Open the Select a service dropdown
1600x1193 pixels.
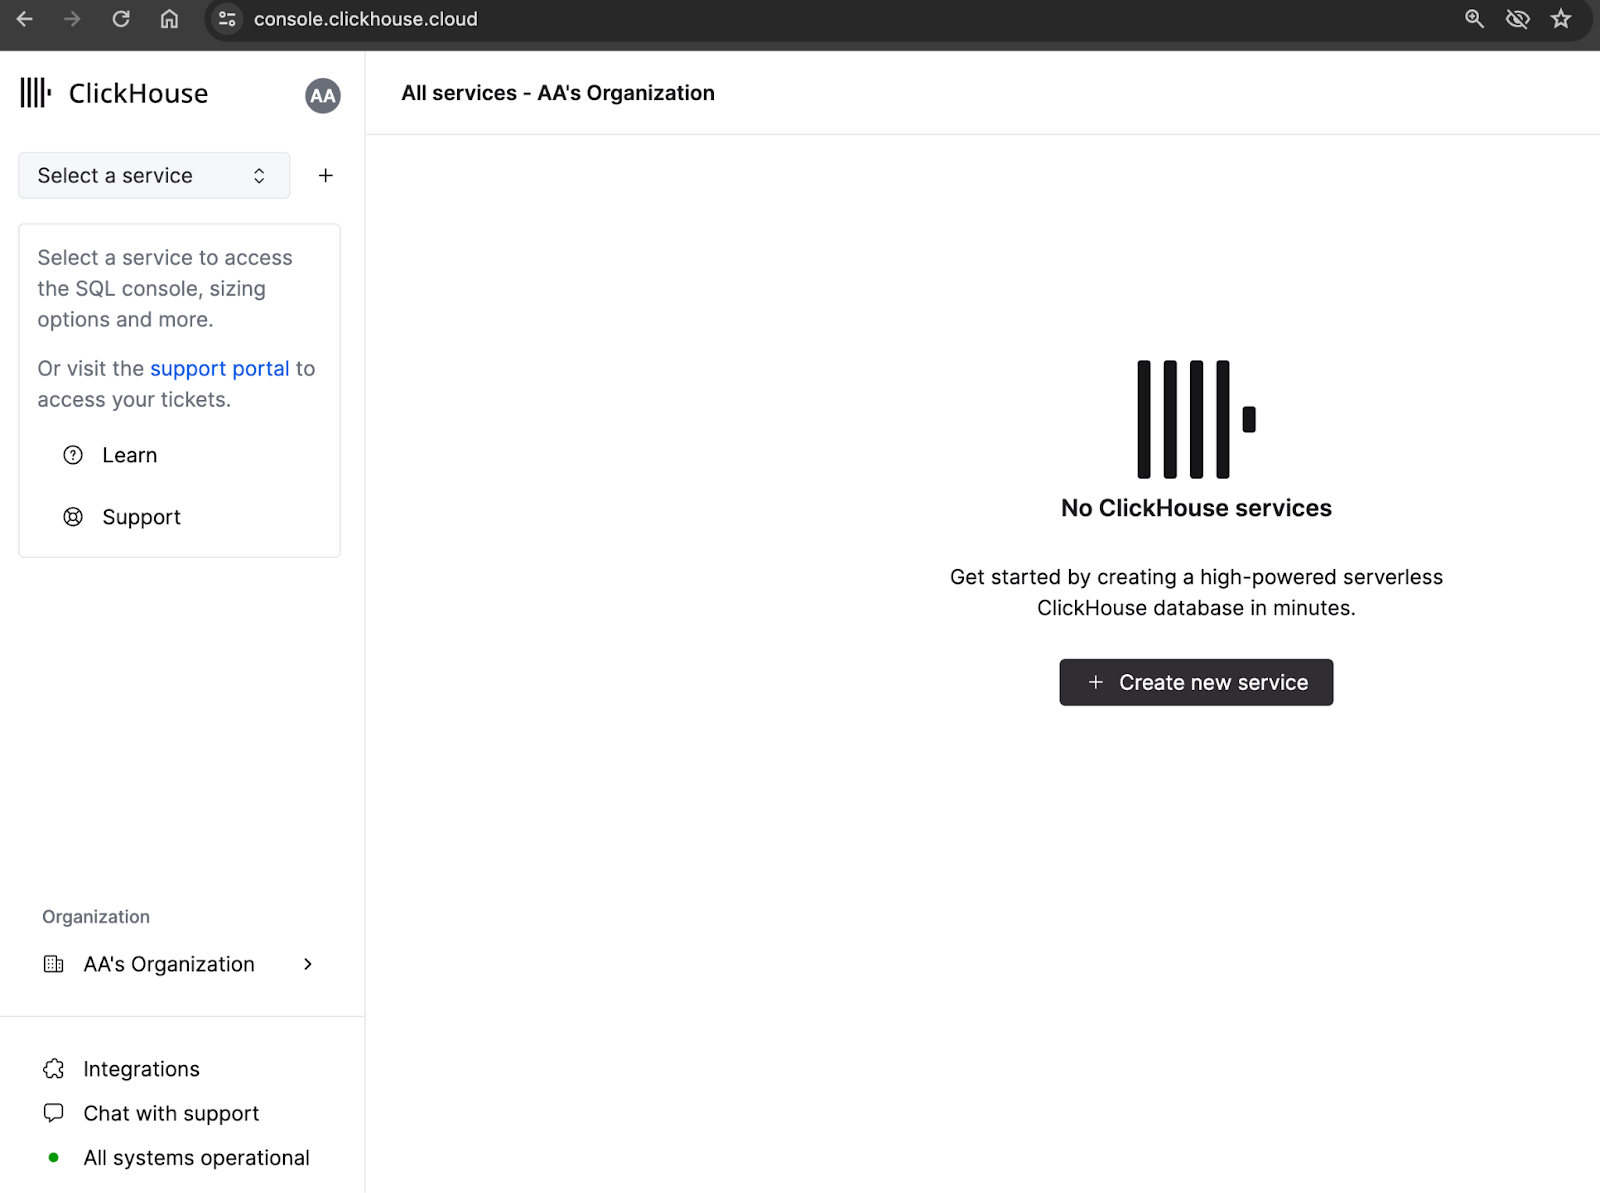tap(153, 175)
